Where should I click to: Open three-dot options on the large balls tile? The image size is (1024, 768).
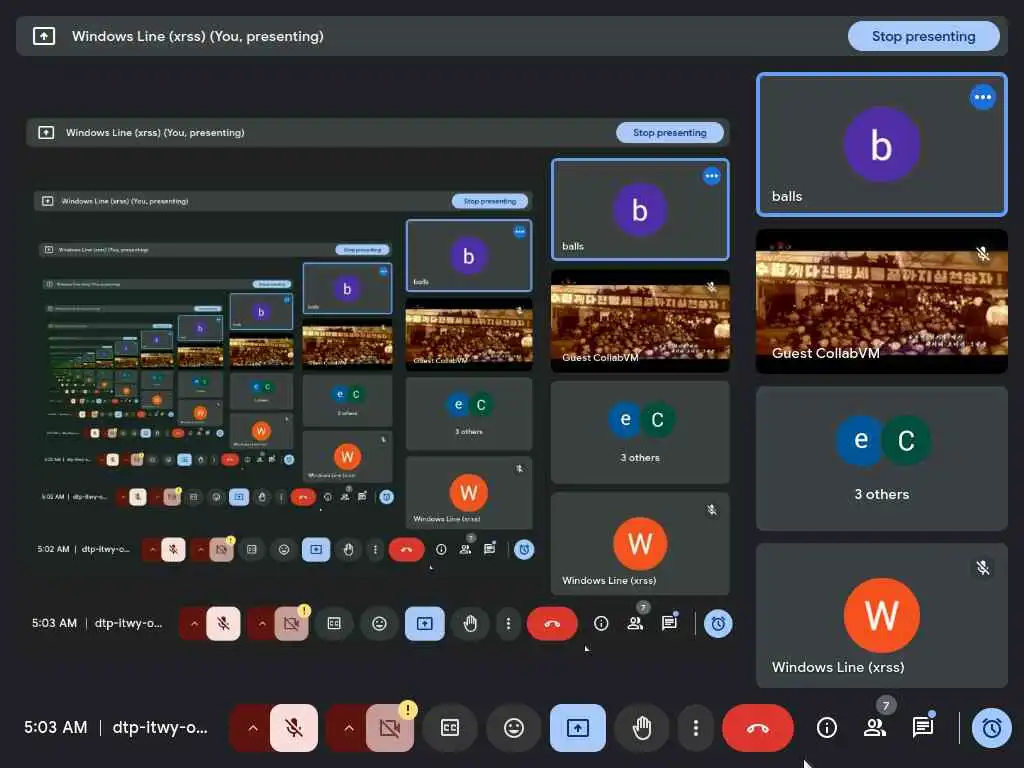pyautogui.click(x=982, y=97)
